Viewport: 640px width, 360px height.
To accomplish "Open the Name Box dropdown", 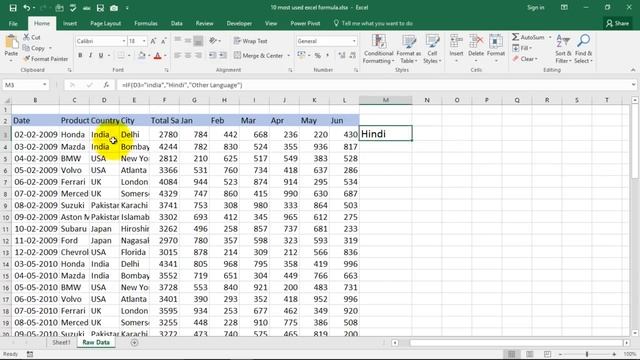I will point(44,85).
